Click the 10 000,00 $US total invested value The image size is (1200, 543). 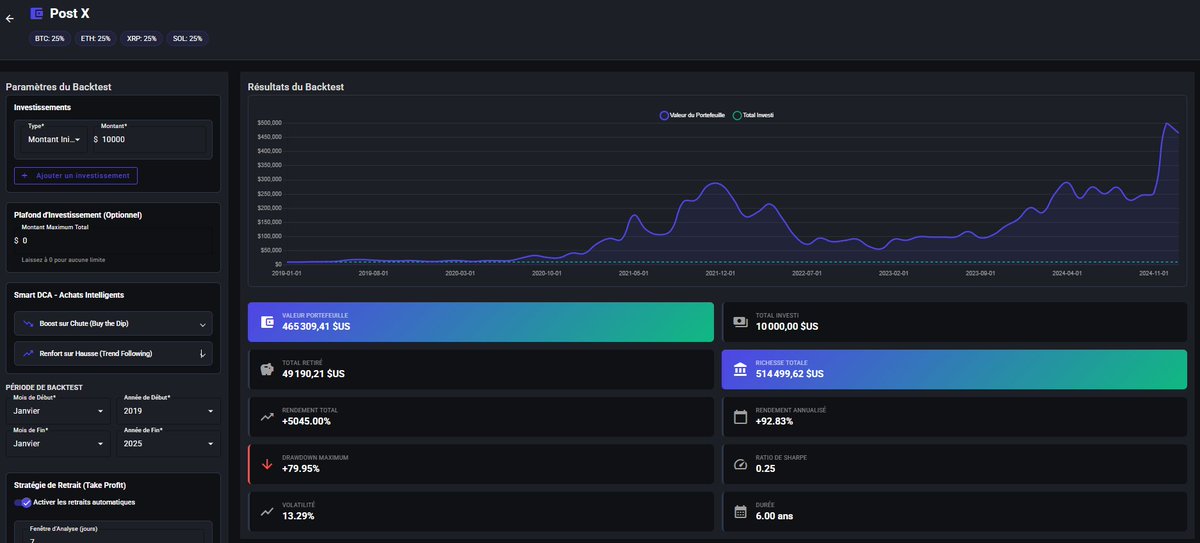(x=786, y=327)
